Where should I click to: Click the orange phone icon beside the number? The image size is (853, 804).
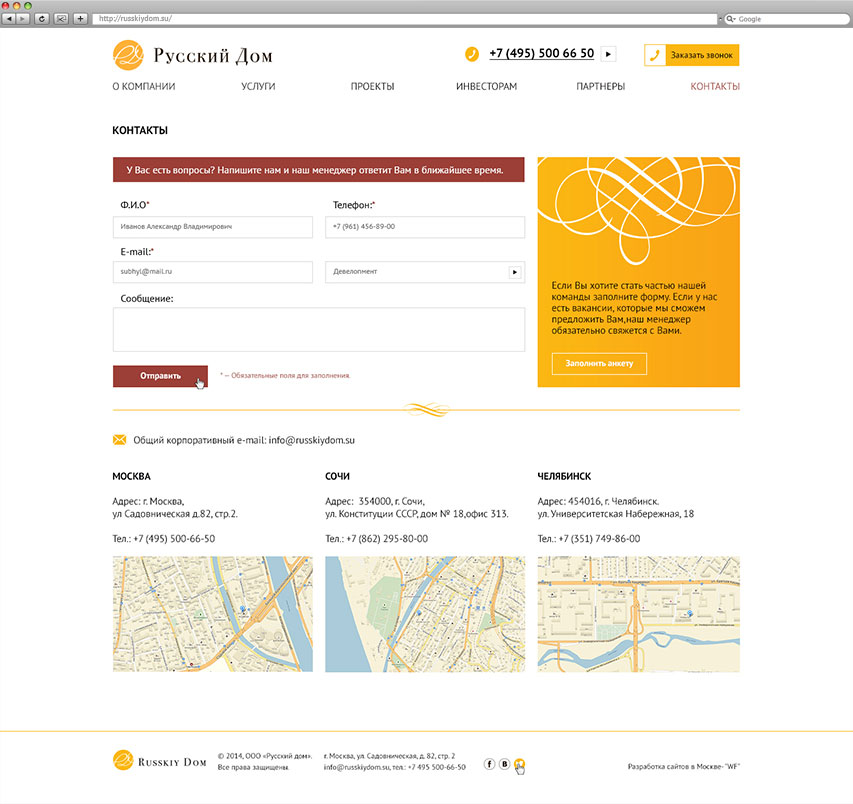pyautogui.click(x=472, y=54)
